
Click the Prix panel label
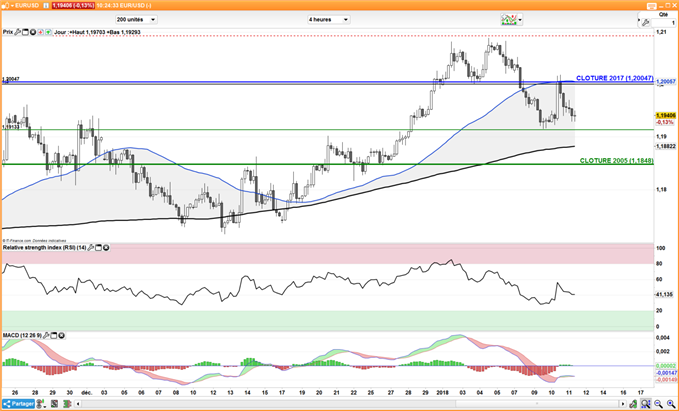click(x=8, y=32)
